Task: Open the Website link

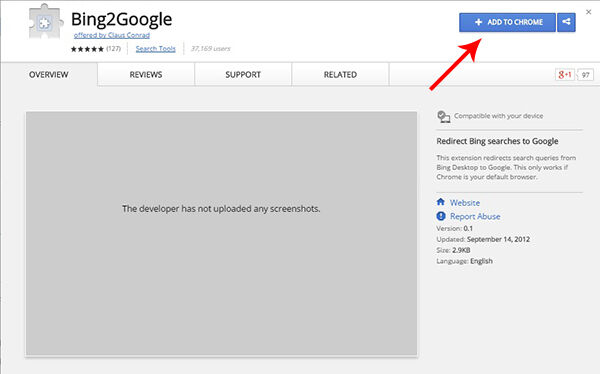Action: tap(465, 203)
